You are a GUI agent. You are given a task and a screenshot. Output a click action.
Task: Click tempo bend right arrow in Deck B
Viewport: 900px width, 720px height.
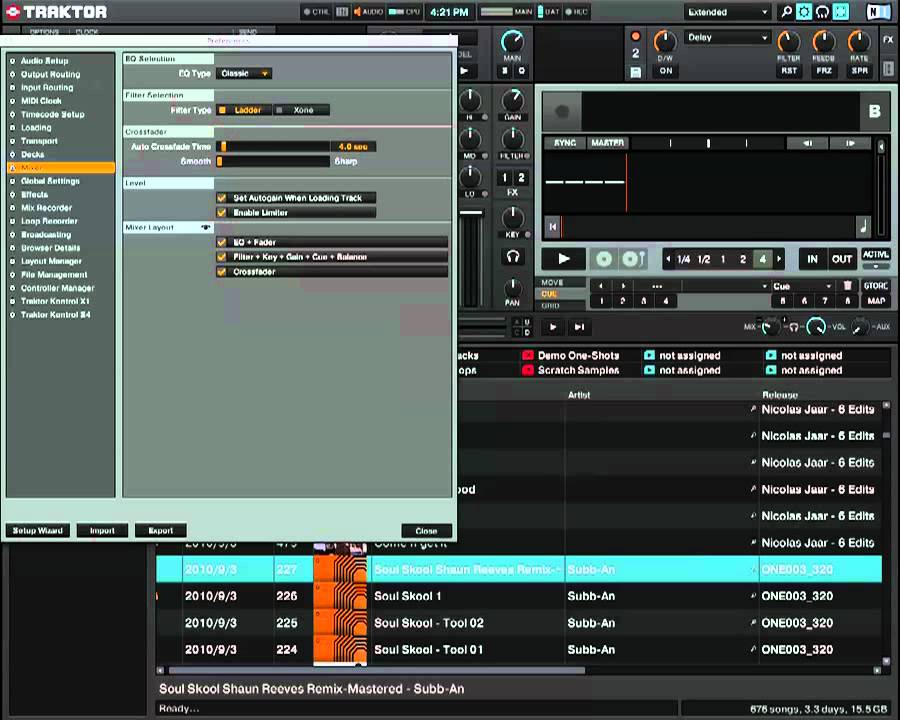850,143
